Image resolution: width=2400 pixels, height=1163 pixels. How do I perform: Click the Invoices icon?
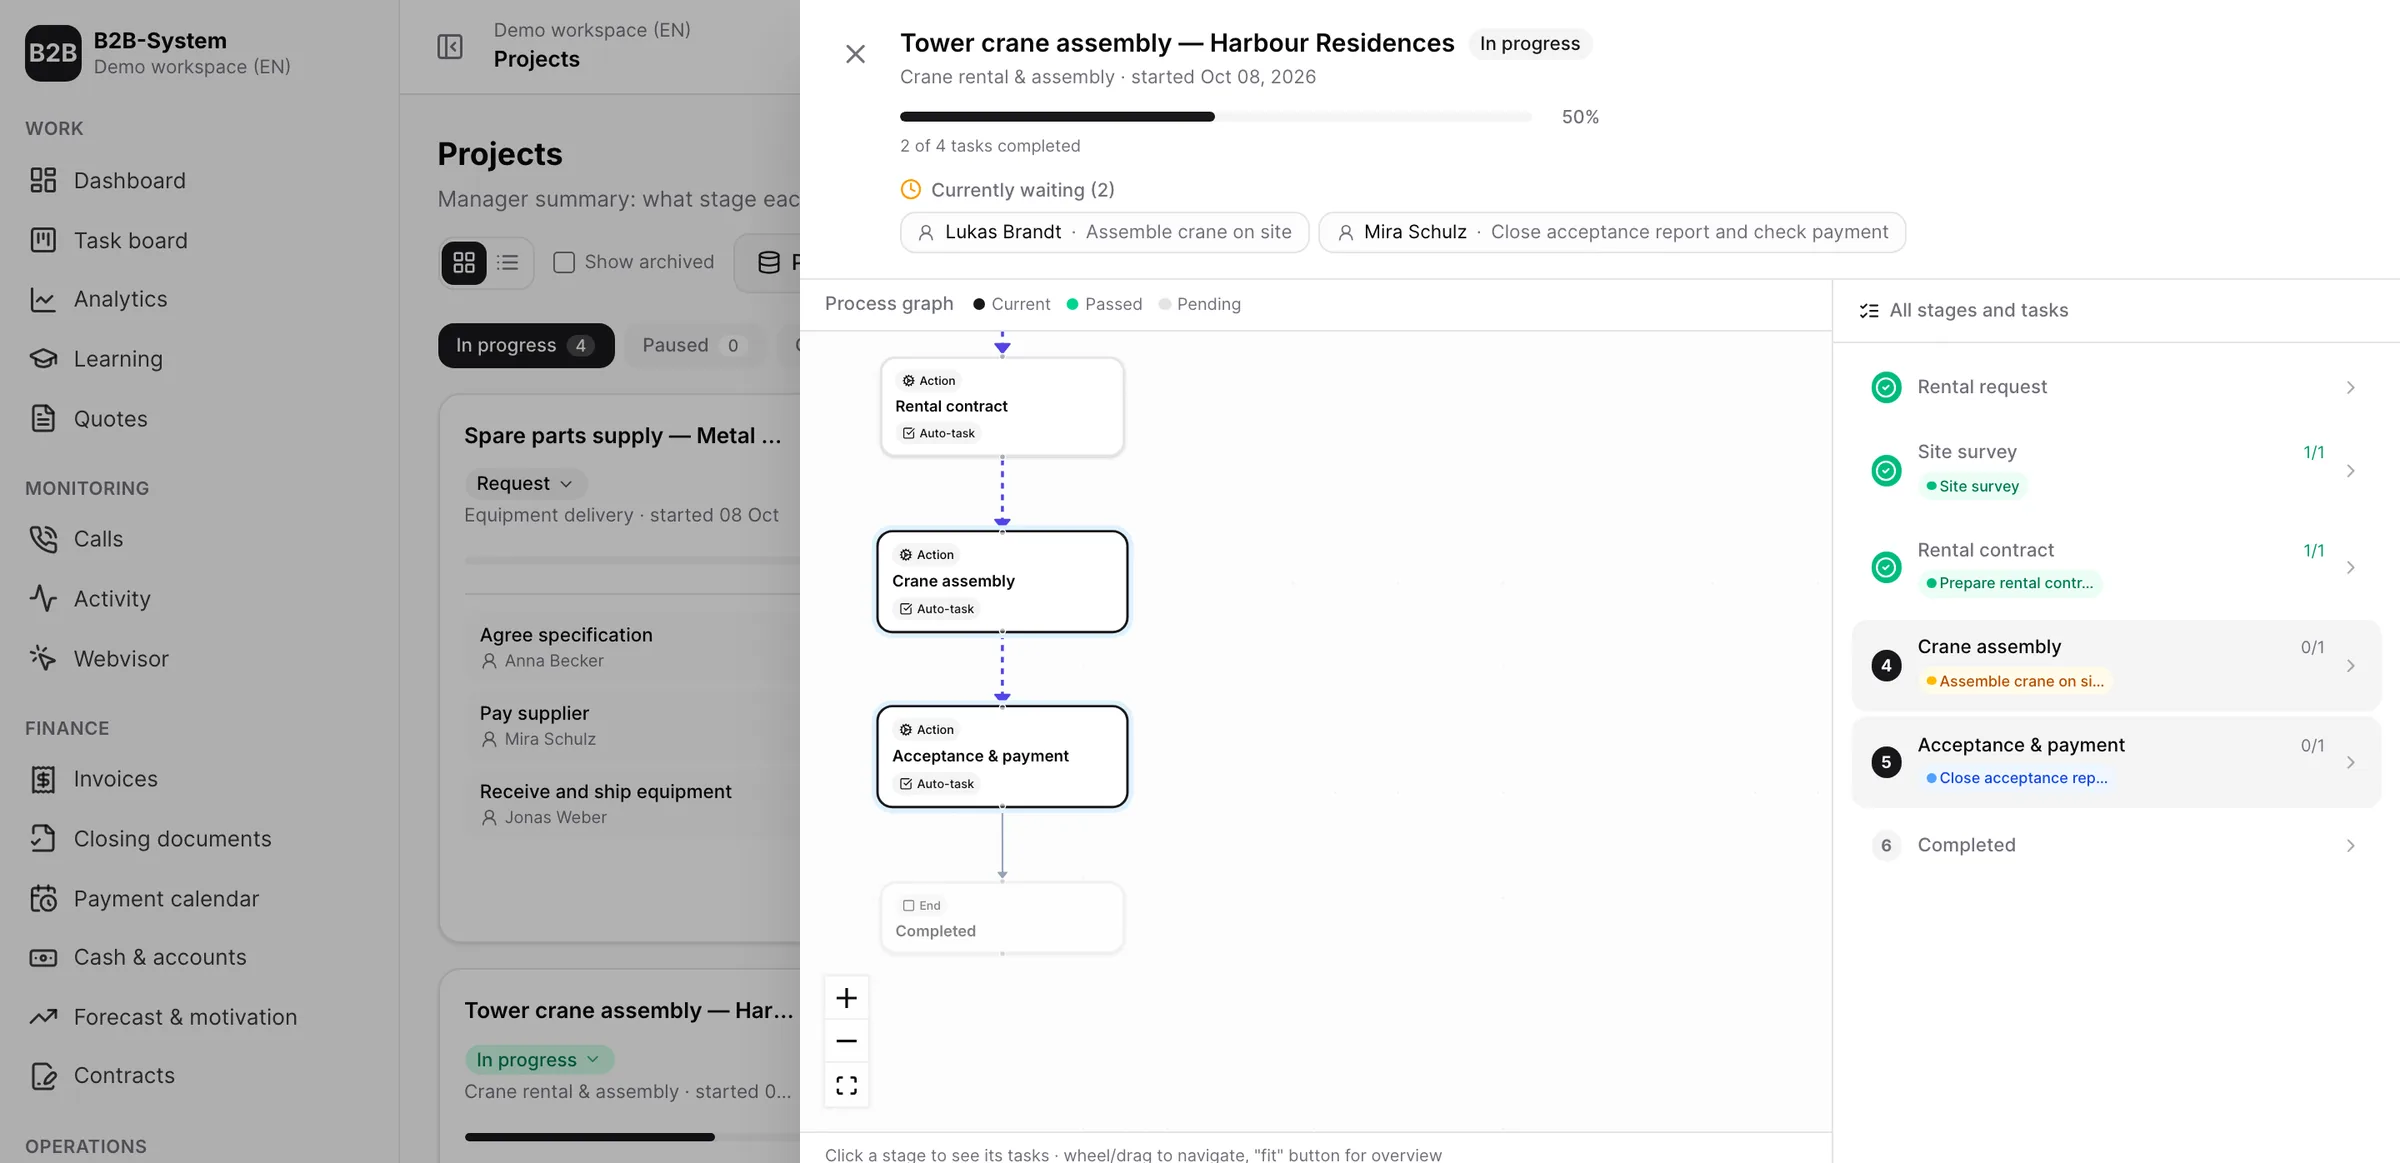click(x=43, y=778)
